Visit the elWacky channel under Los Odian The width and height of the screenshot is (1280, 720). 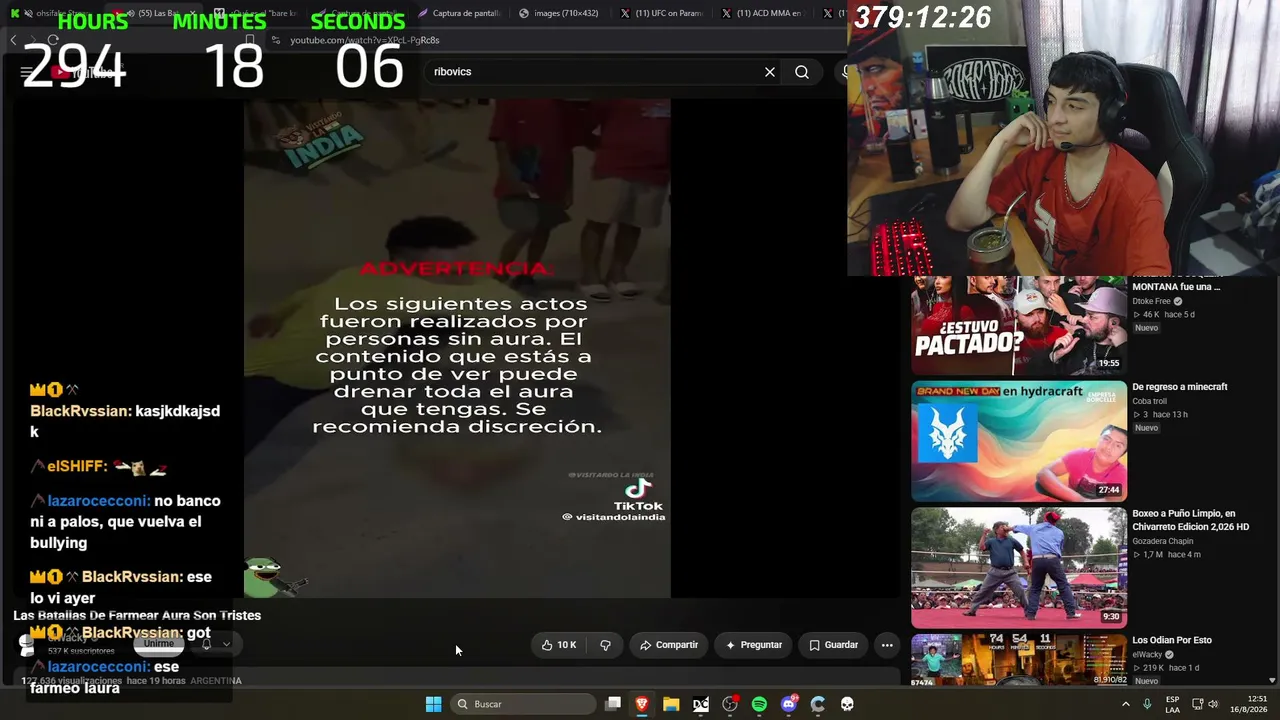[1146, 655]
